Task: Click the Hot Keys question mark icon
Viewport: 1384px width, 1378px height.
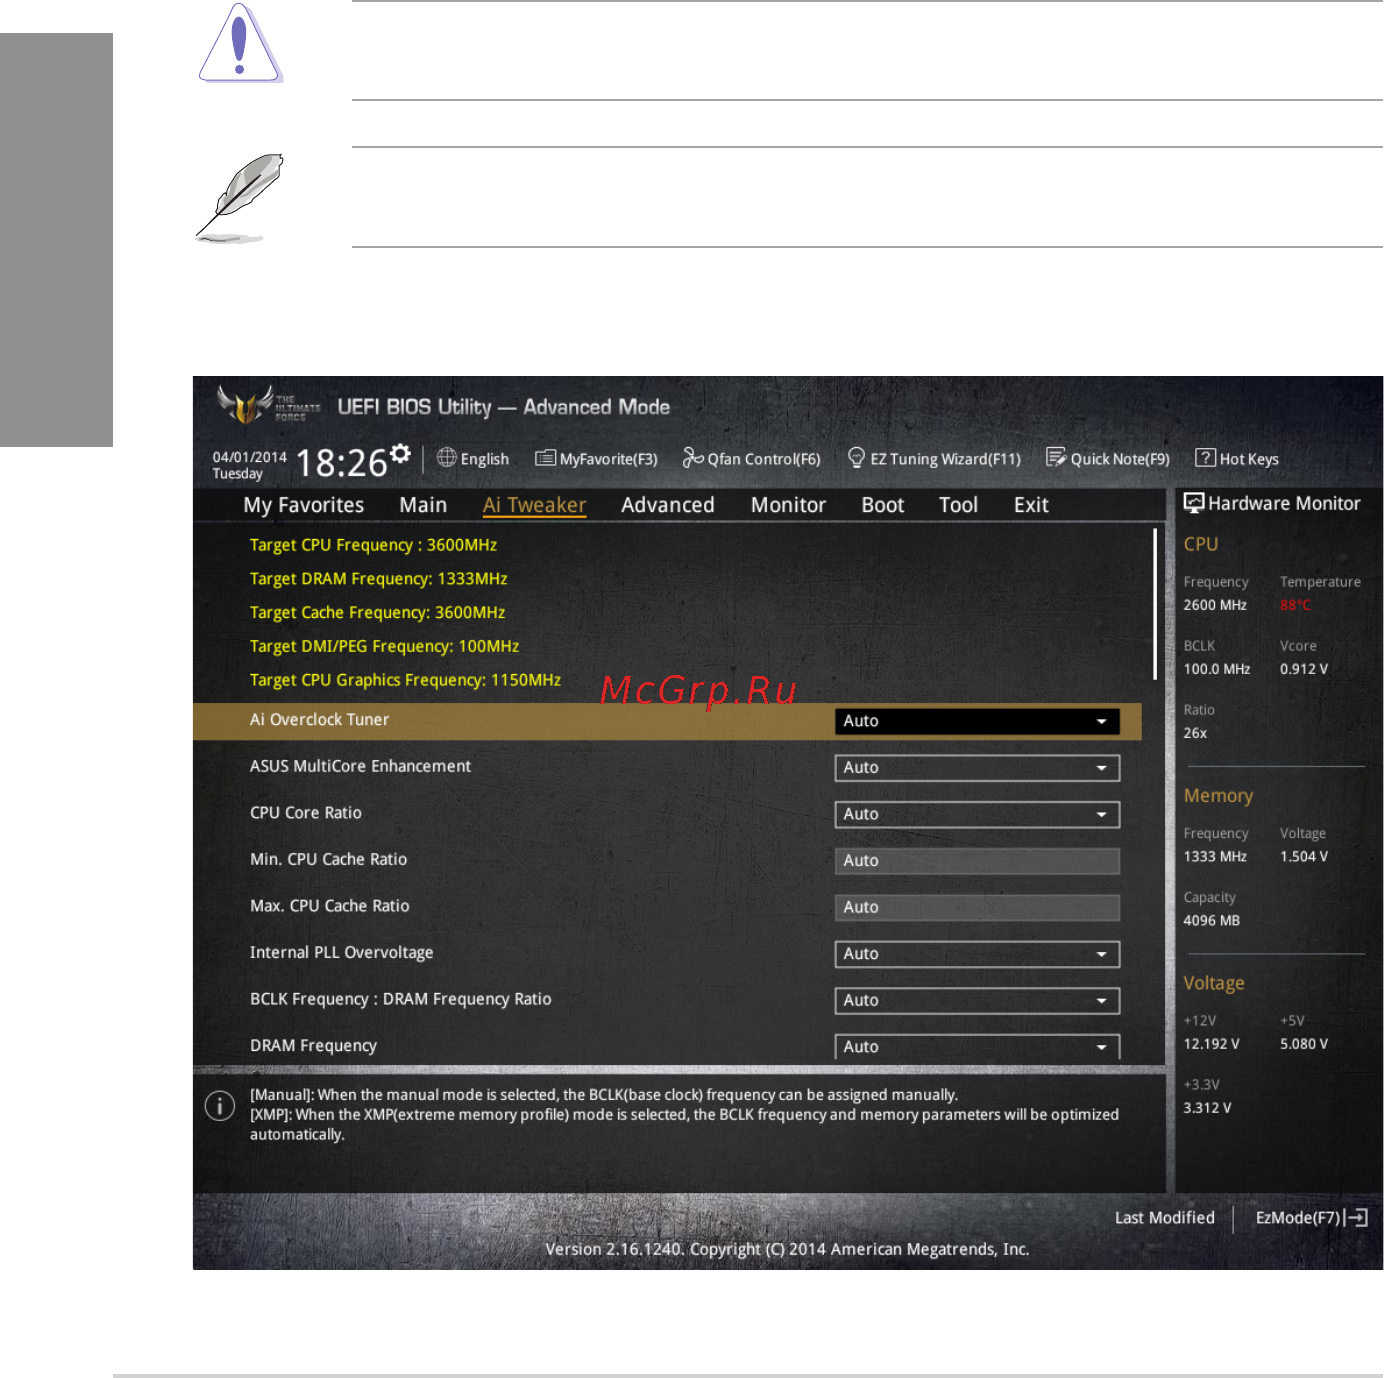Action: click(1206, 458)
